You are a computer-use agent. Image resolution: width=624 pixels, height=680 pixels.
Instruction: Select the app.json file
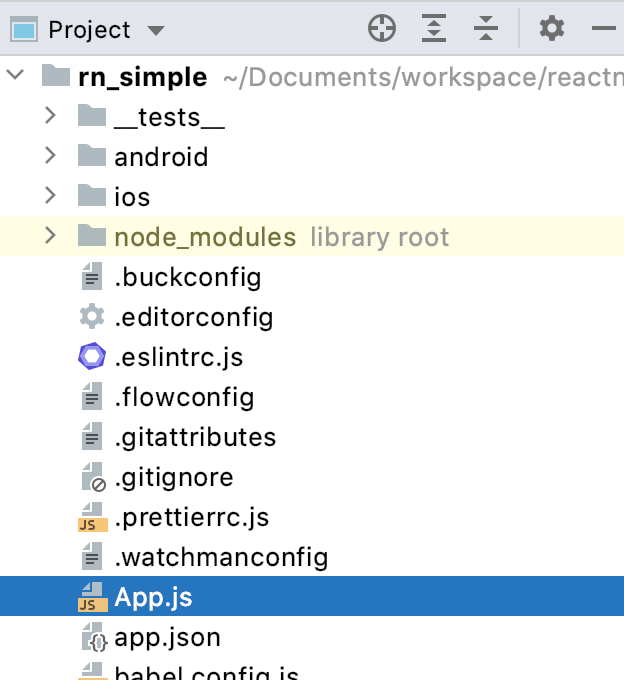pos(167,638)
